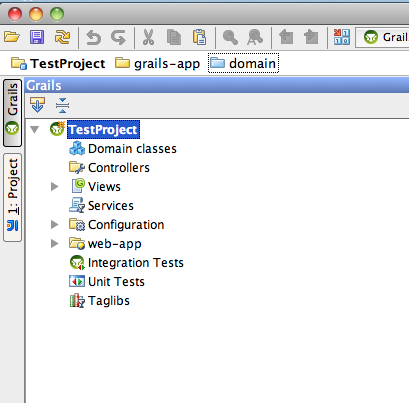This screenshot has height=403, width=409.
Task: Click the Redo arrow icon
Action: 118,37
